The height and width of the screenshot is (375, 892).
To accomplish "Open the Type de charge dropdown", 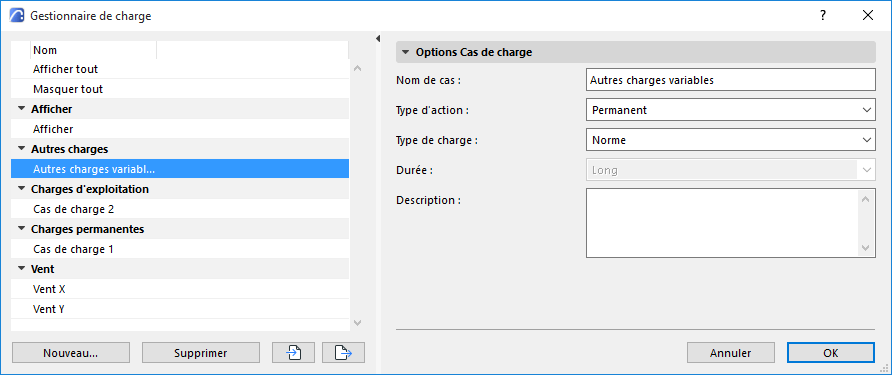I will click(x=730, y=139).
